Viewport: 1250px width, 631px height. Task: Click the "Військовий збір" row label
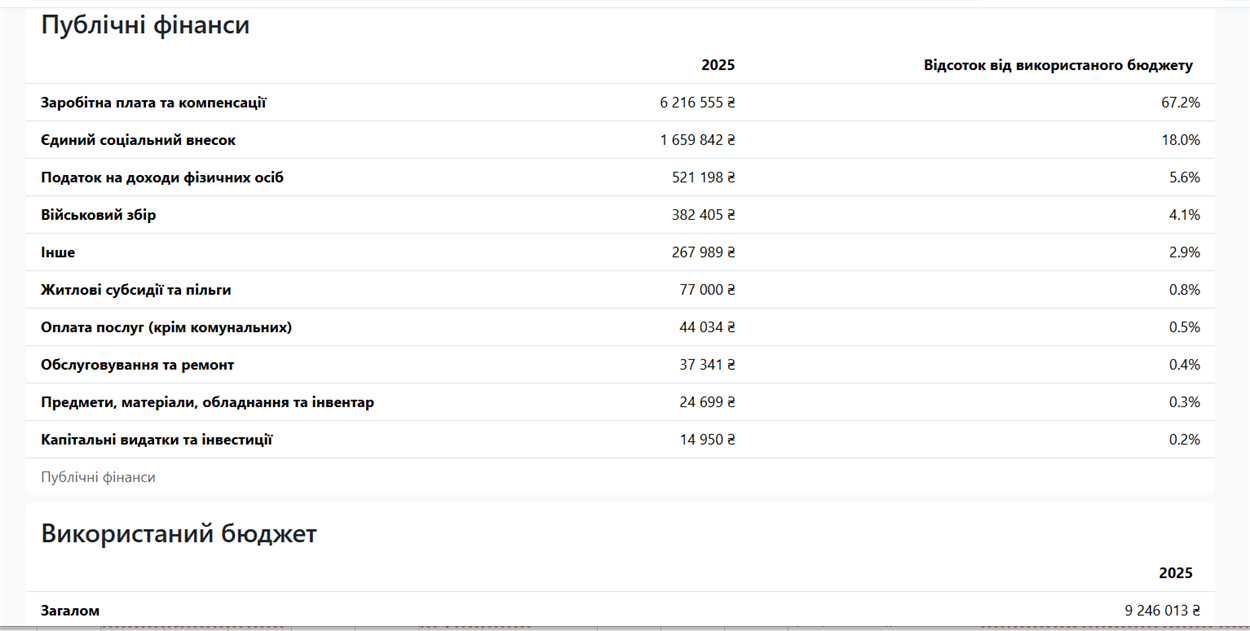(98, 215)
